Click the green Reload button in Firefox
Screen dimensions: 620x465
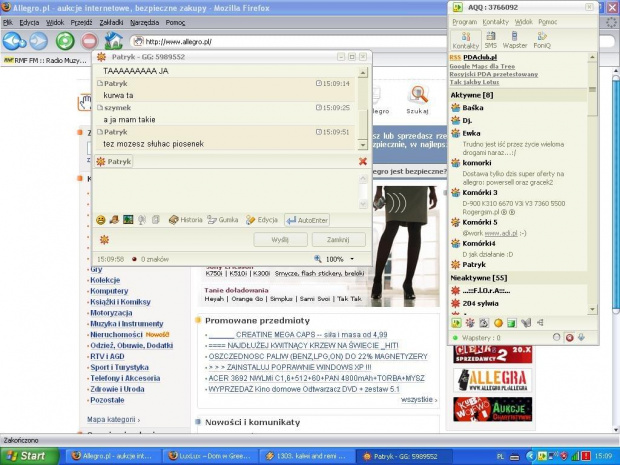(64, 41)
